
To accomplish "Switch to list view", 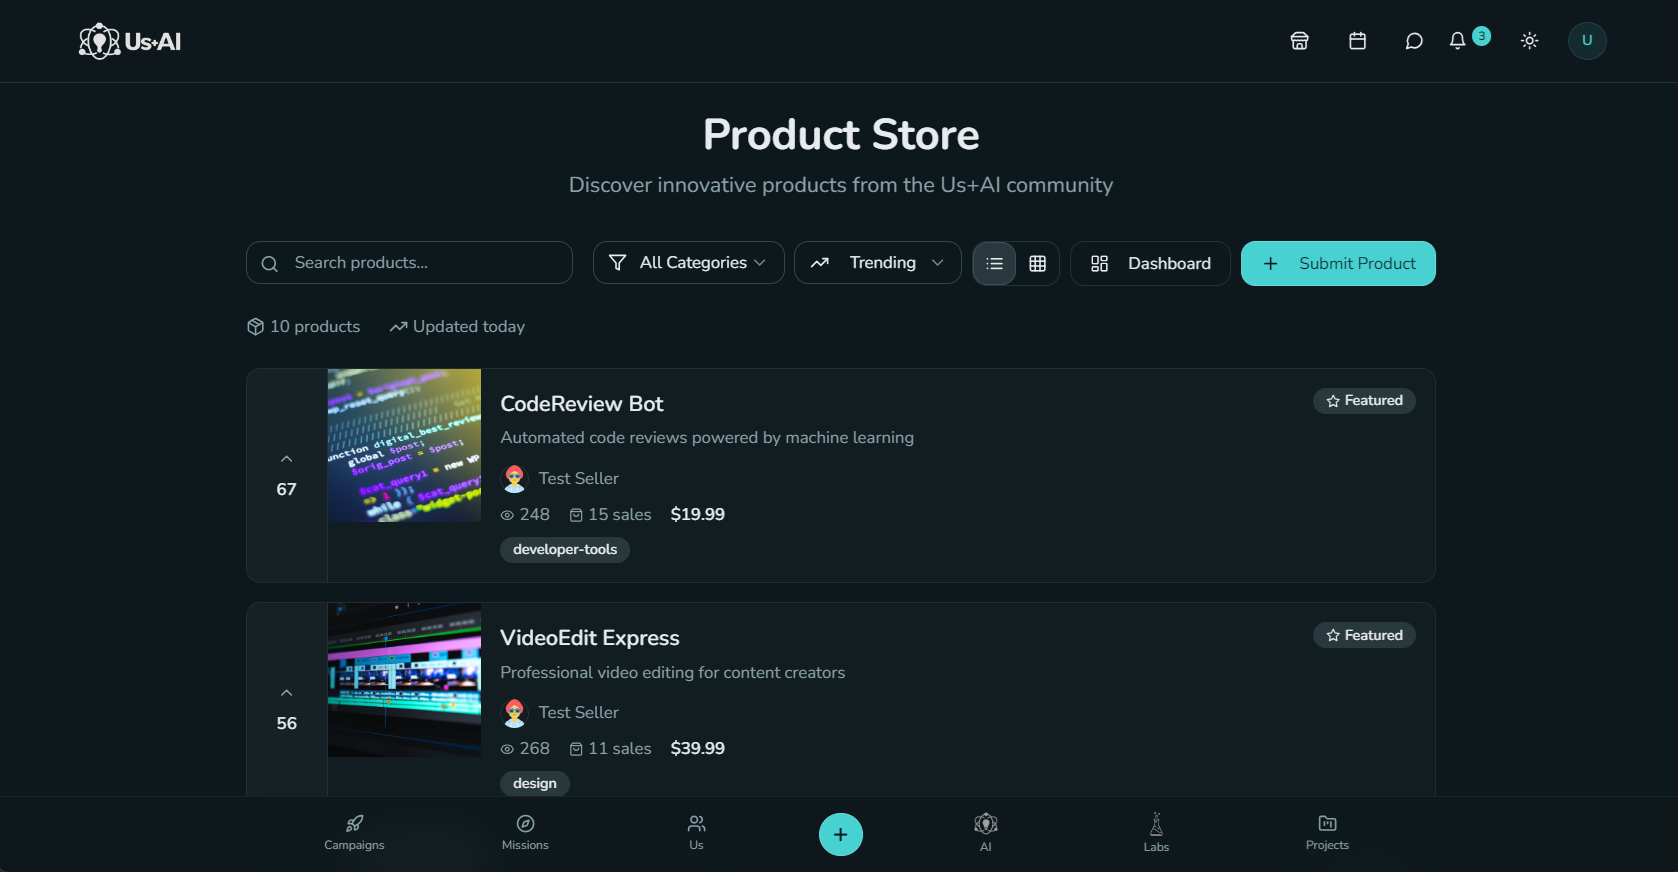I will [x=994, y=264].
